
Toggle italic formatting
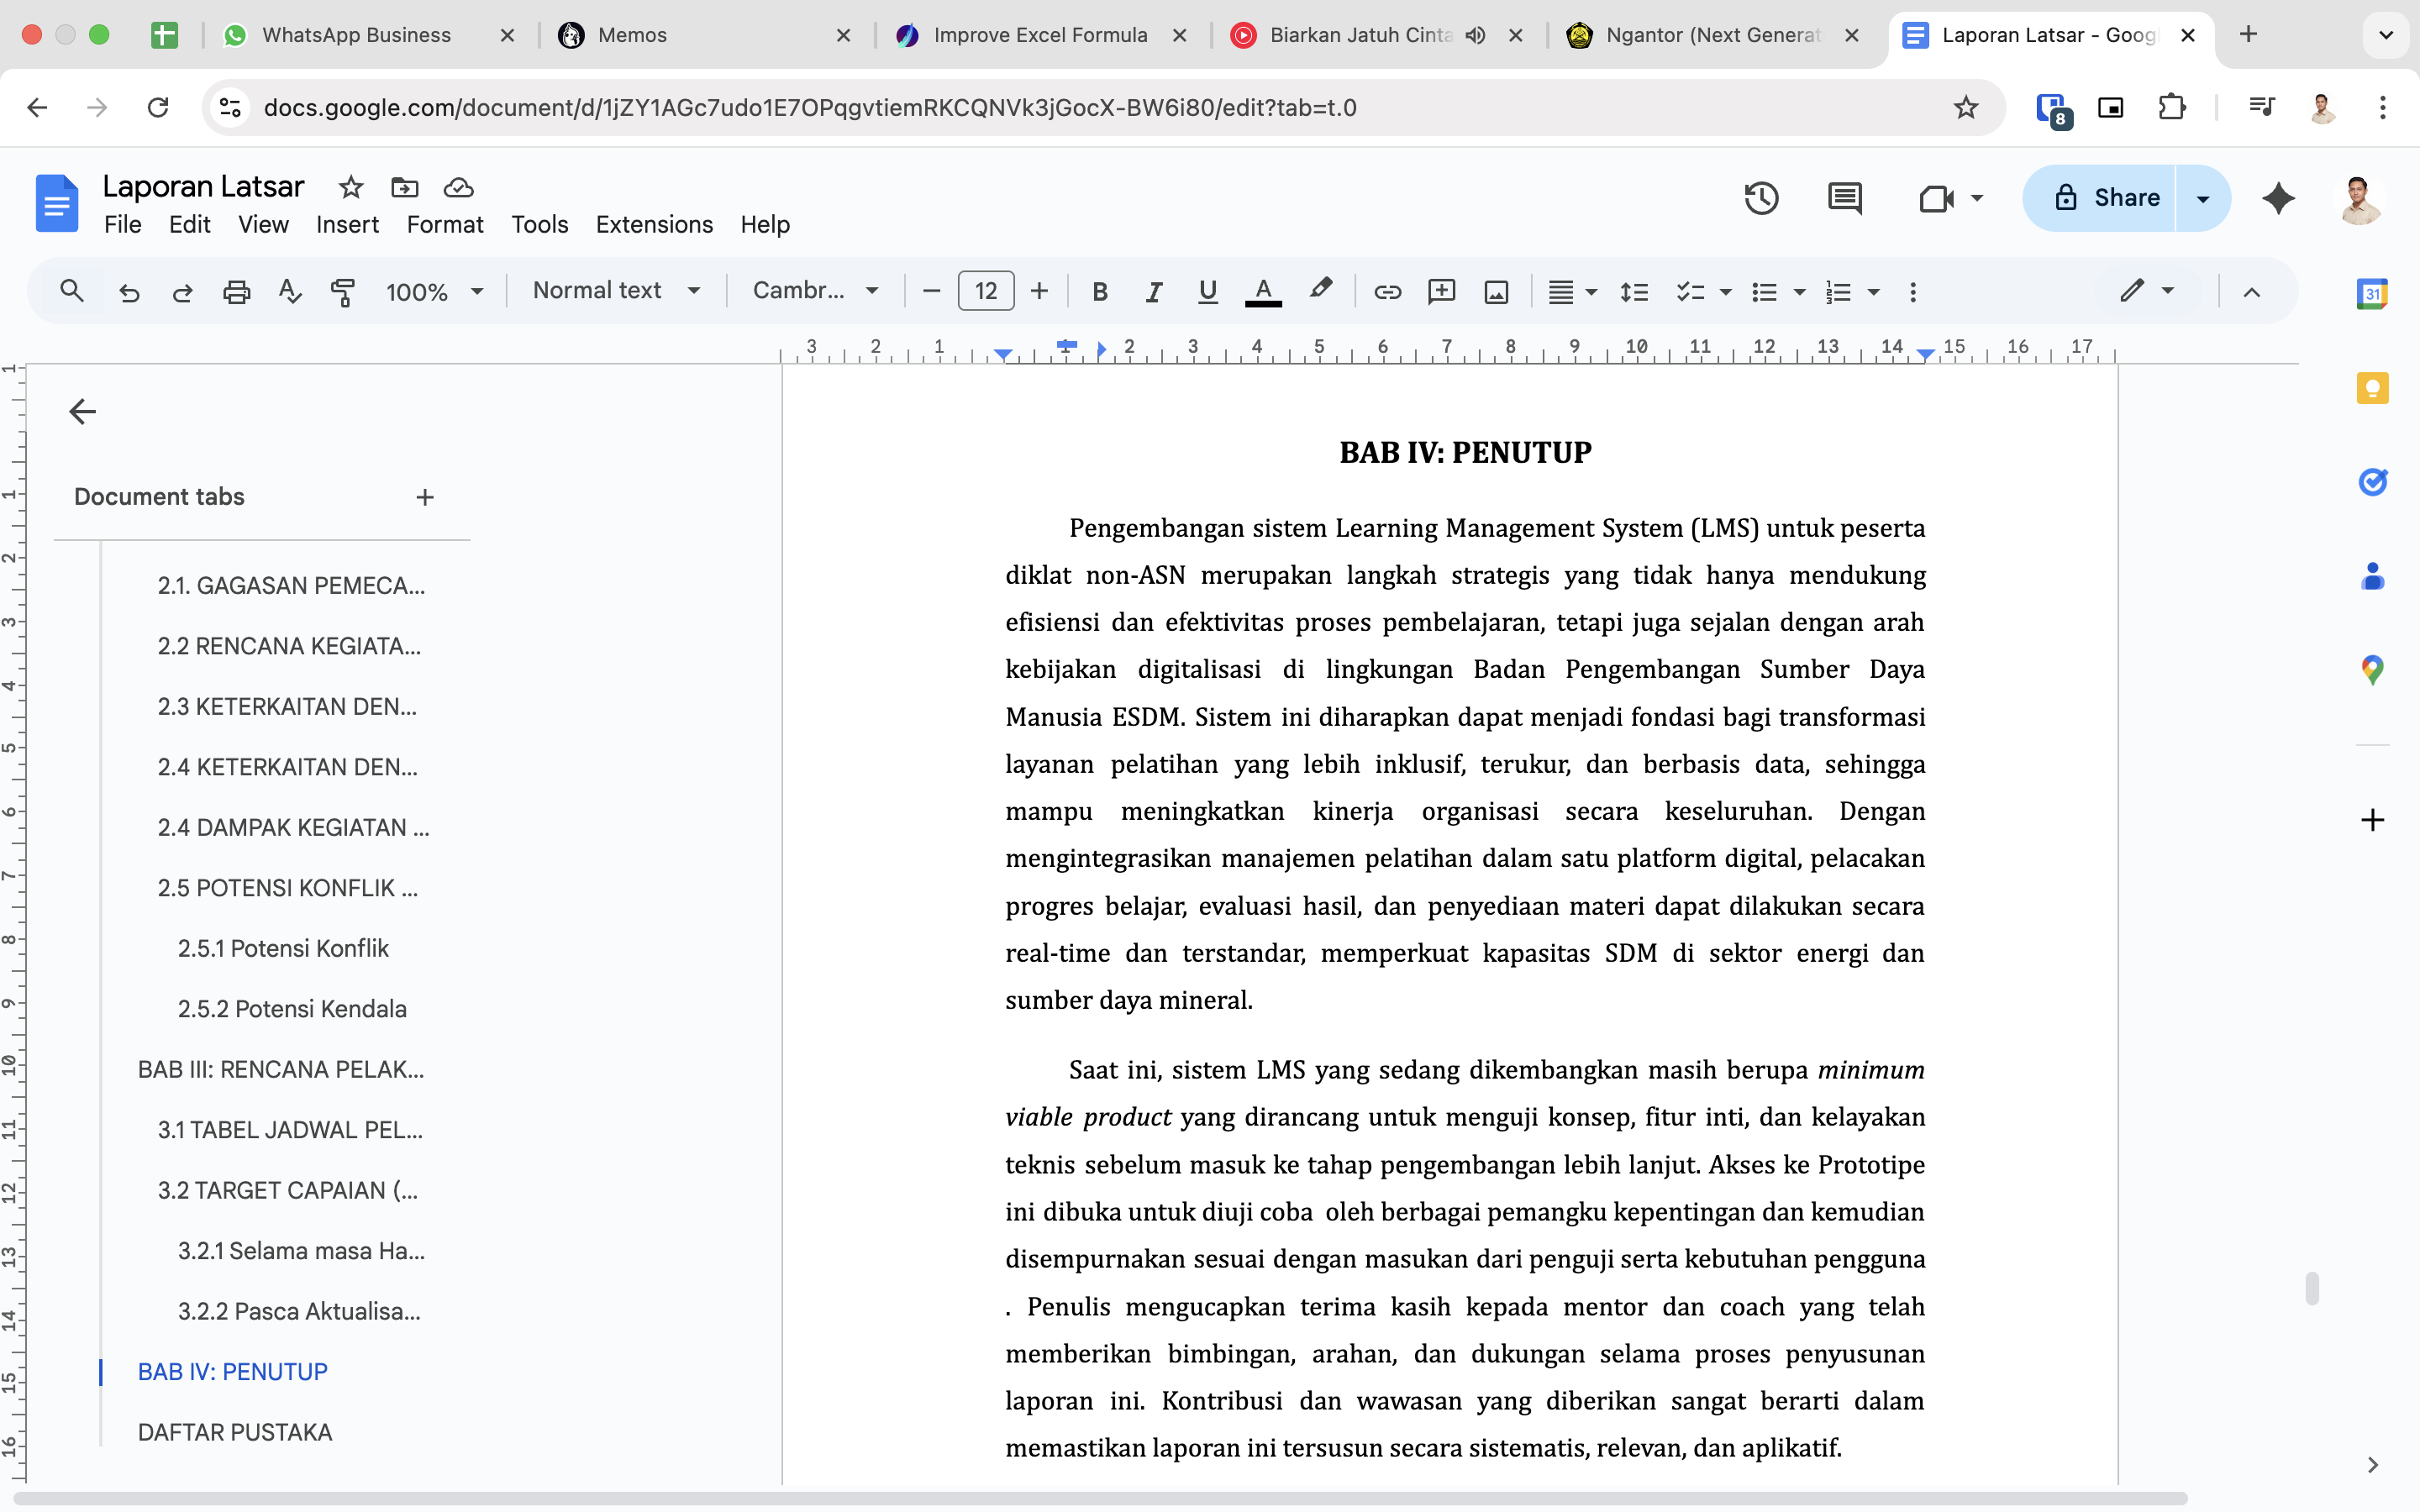click(1154, 292)
